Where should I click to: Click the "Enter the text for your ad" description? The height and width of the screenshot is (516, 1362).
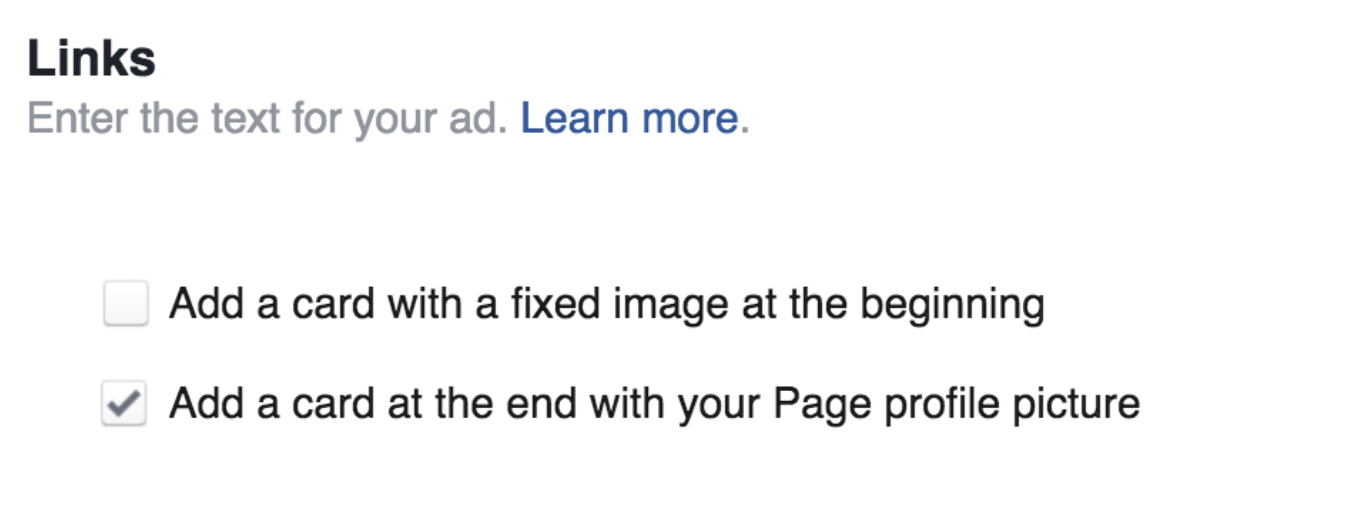268,119
